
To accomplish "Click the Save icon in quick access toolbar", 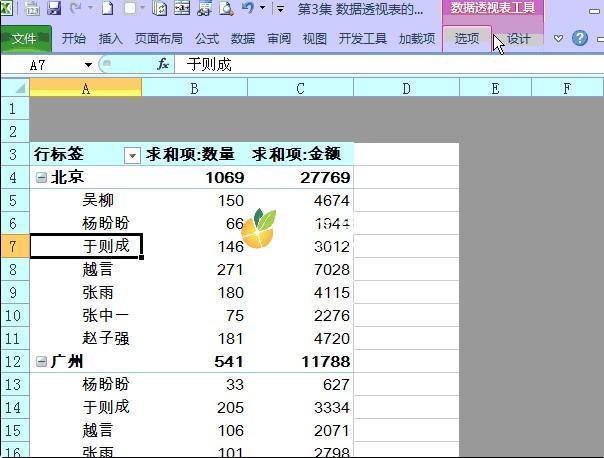I will click(x=54, y=9).
